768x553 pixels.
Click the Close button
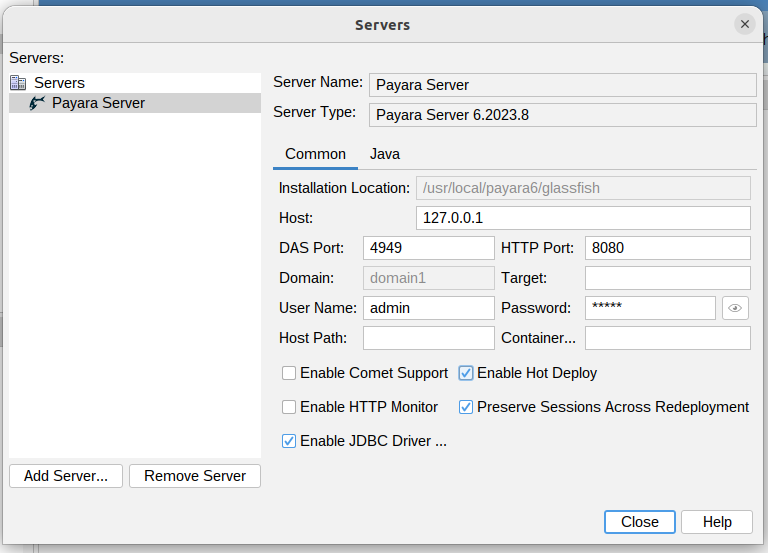click(639, 522)
